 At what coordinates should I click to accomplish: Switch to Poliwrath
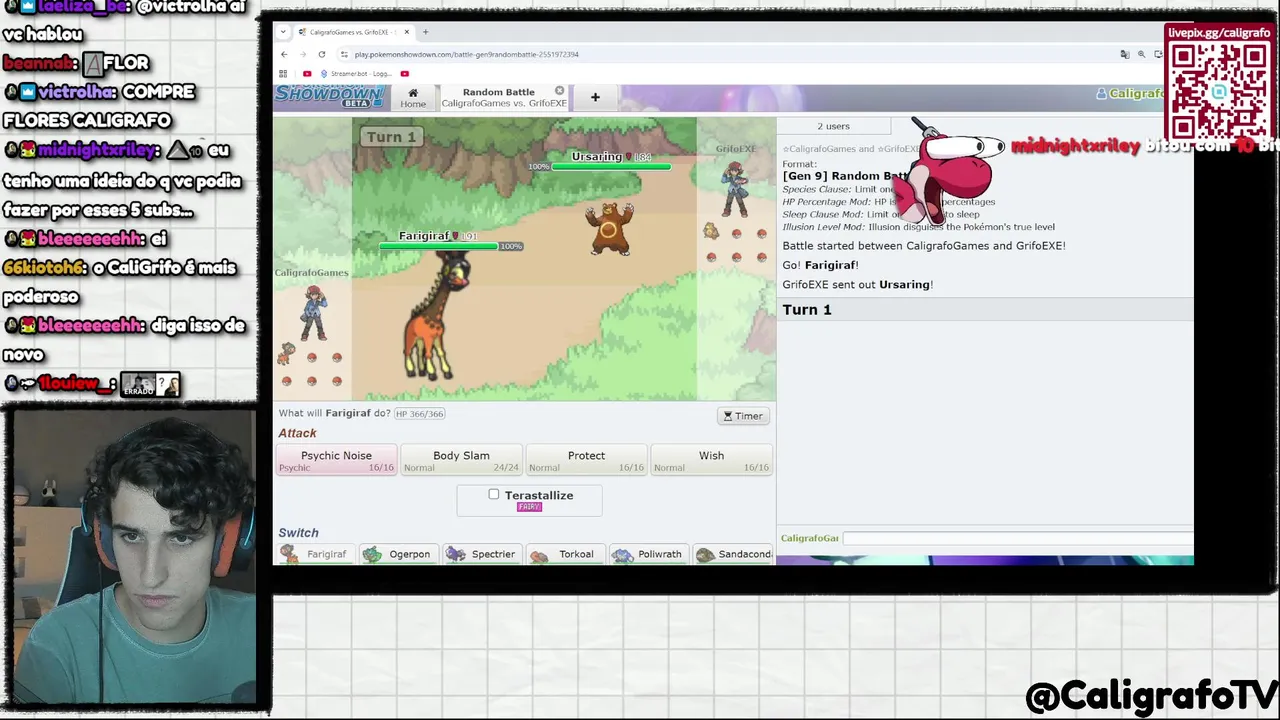click(648, 554)
